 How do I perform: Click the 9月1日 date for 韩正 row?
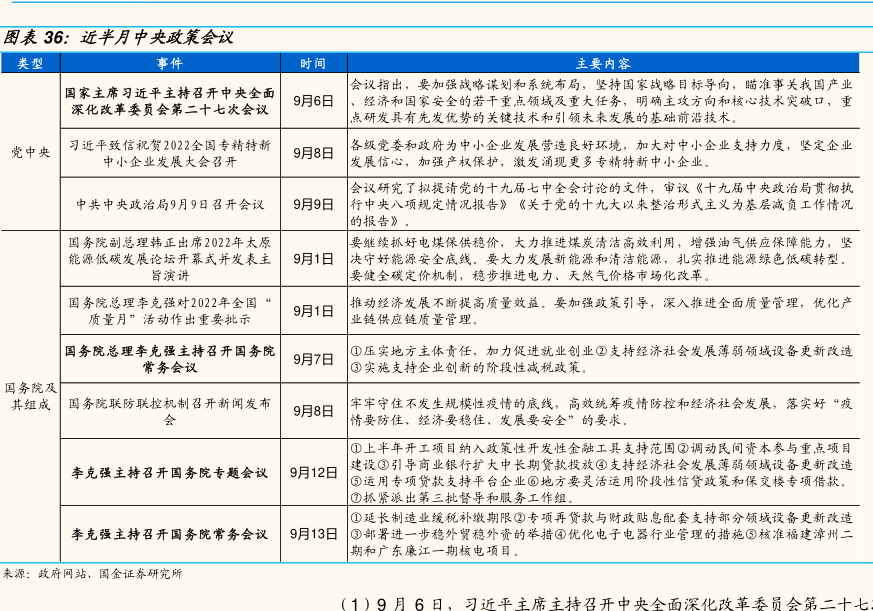pyautogui.click(x=313, y=259)
